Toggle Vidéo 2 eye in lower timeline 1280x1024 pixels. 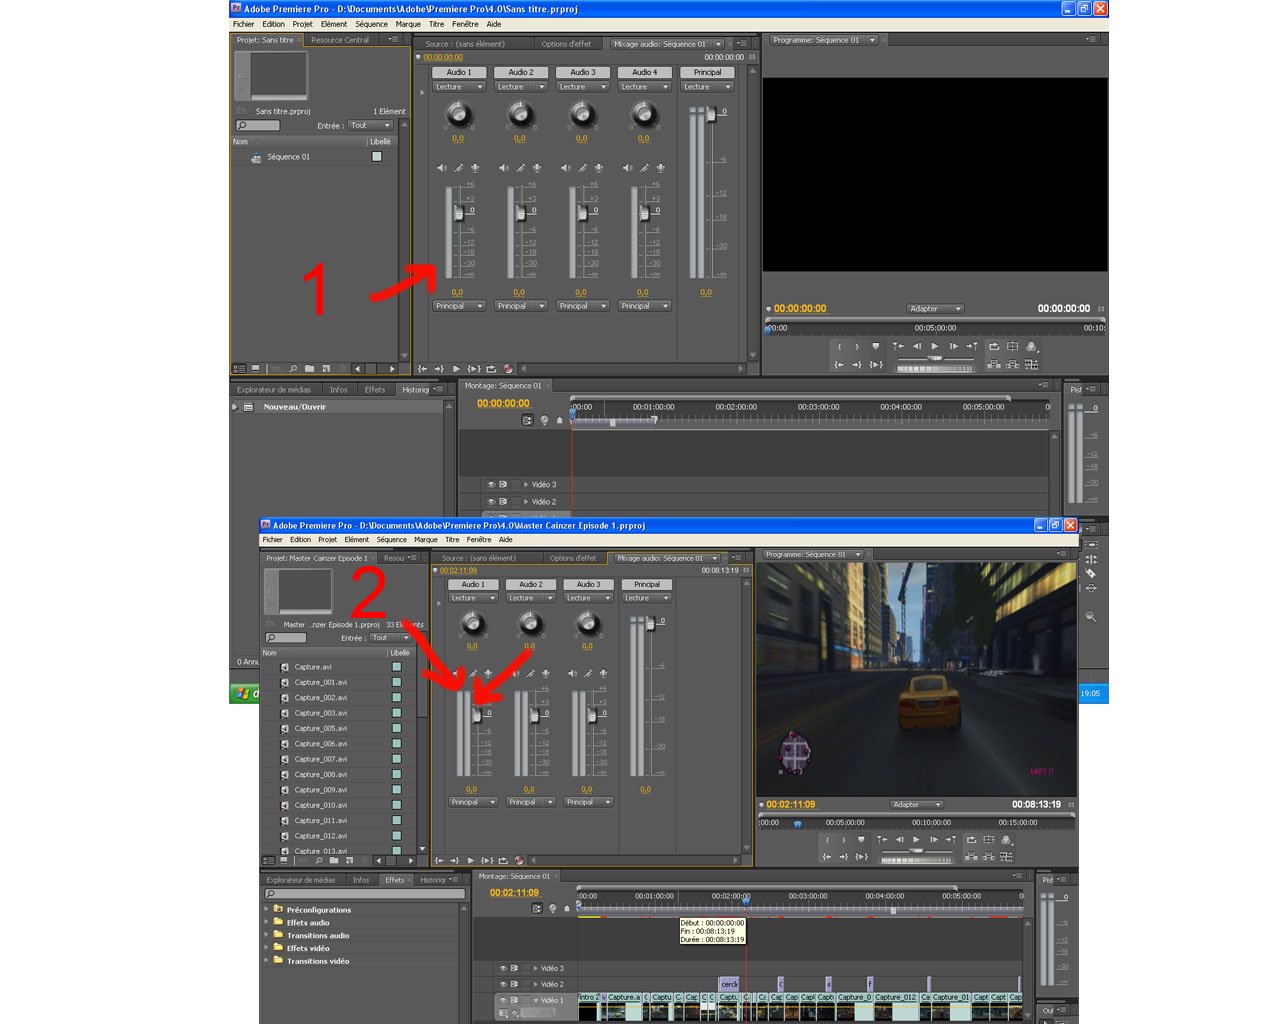point(503,984)
